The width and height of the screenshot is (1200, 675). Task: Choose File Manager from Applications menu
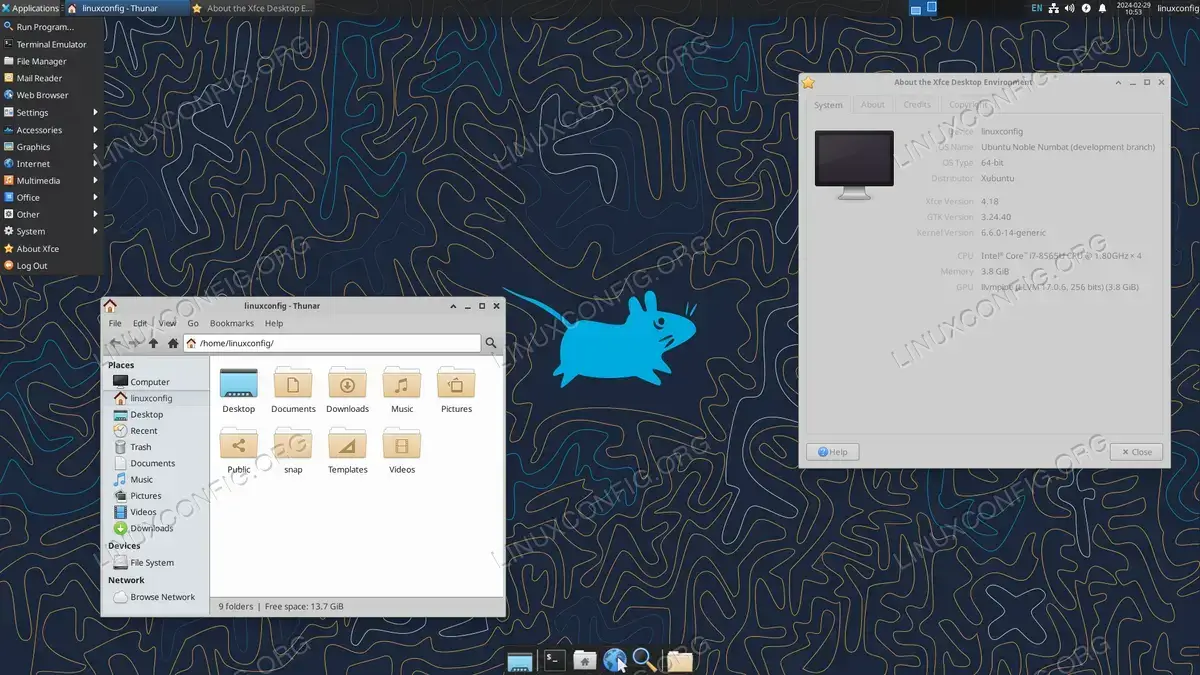51,61
